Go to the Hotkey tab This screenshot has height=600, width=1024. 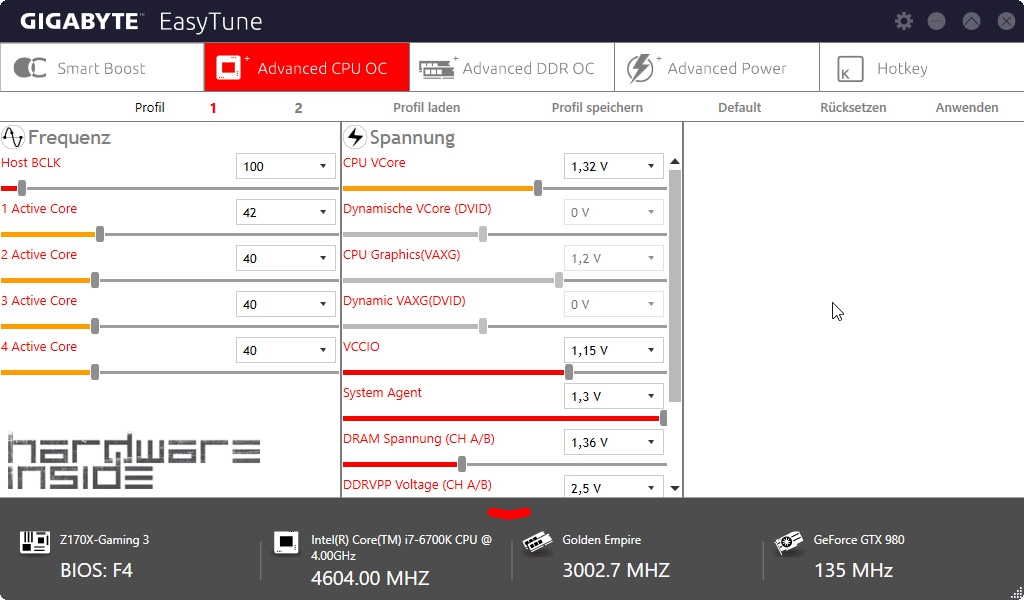pos(921,68)
